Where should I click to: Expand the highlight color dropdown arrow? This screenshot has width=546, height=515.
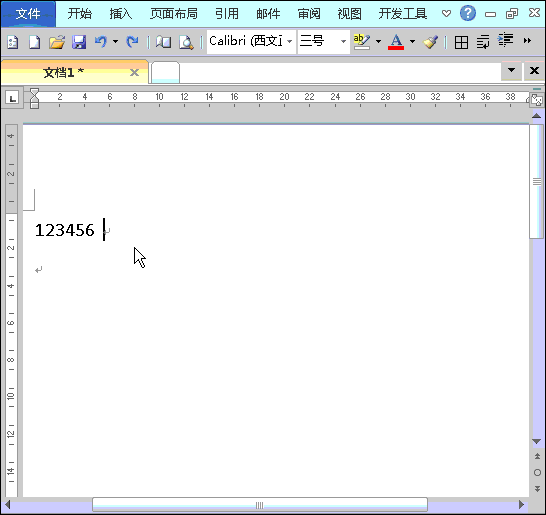[x=379, y=42]
